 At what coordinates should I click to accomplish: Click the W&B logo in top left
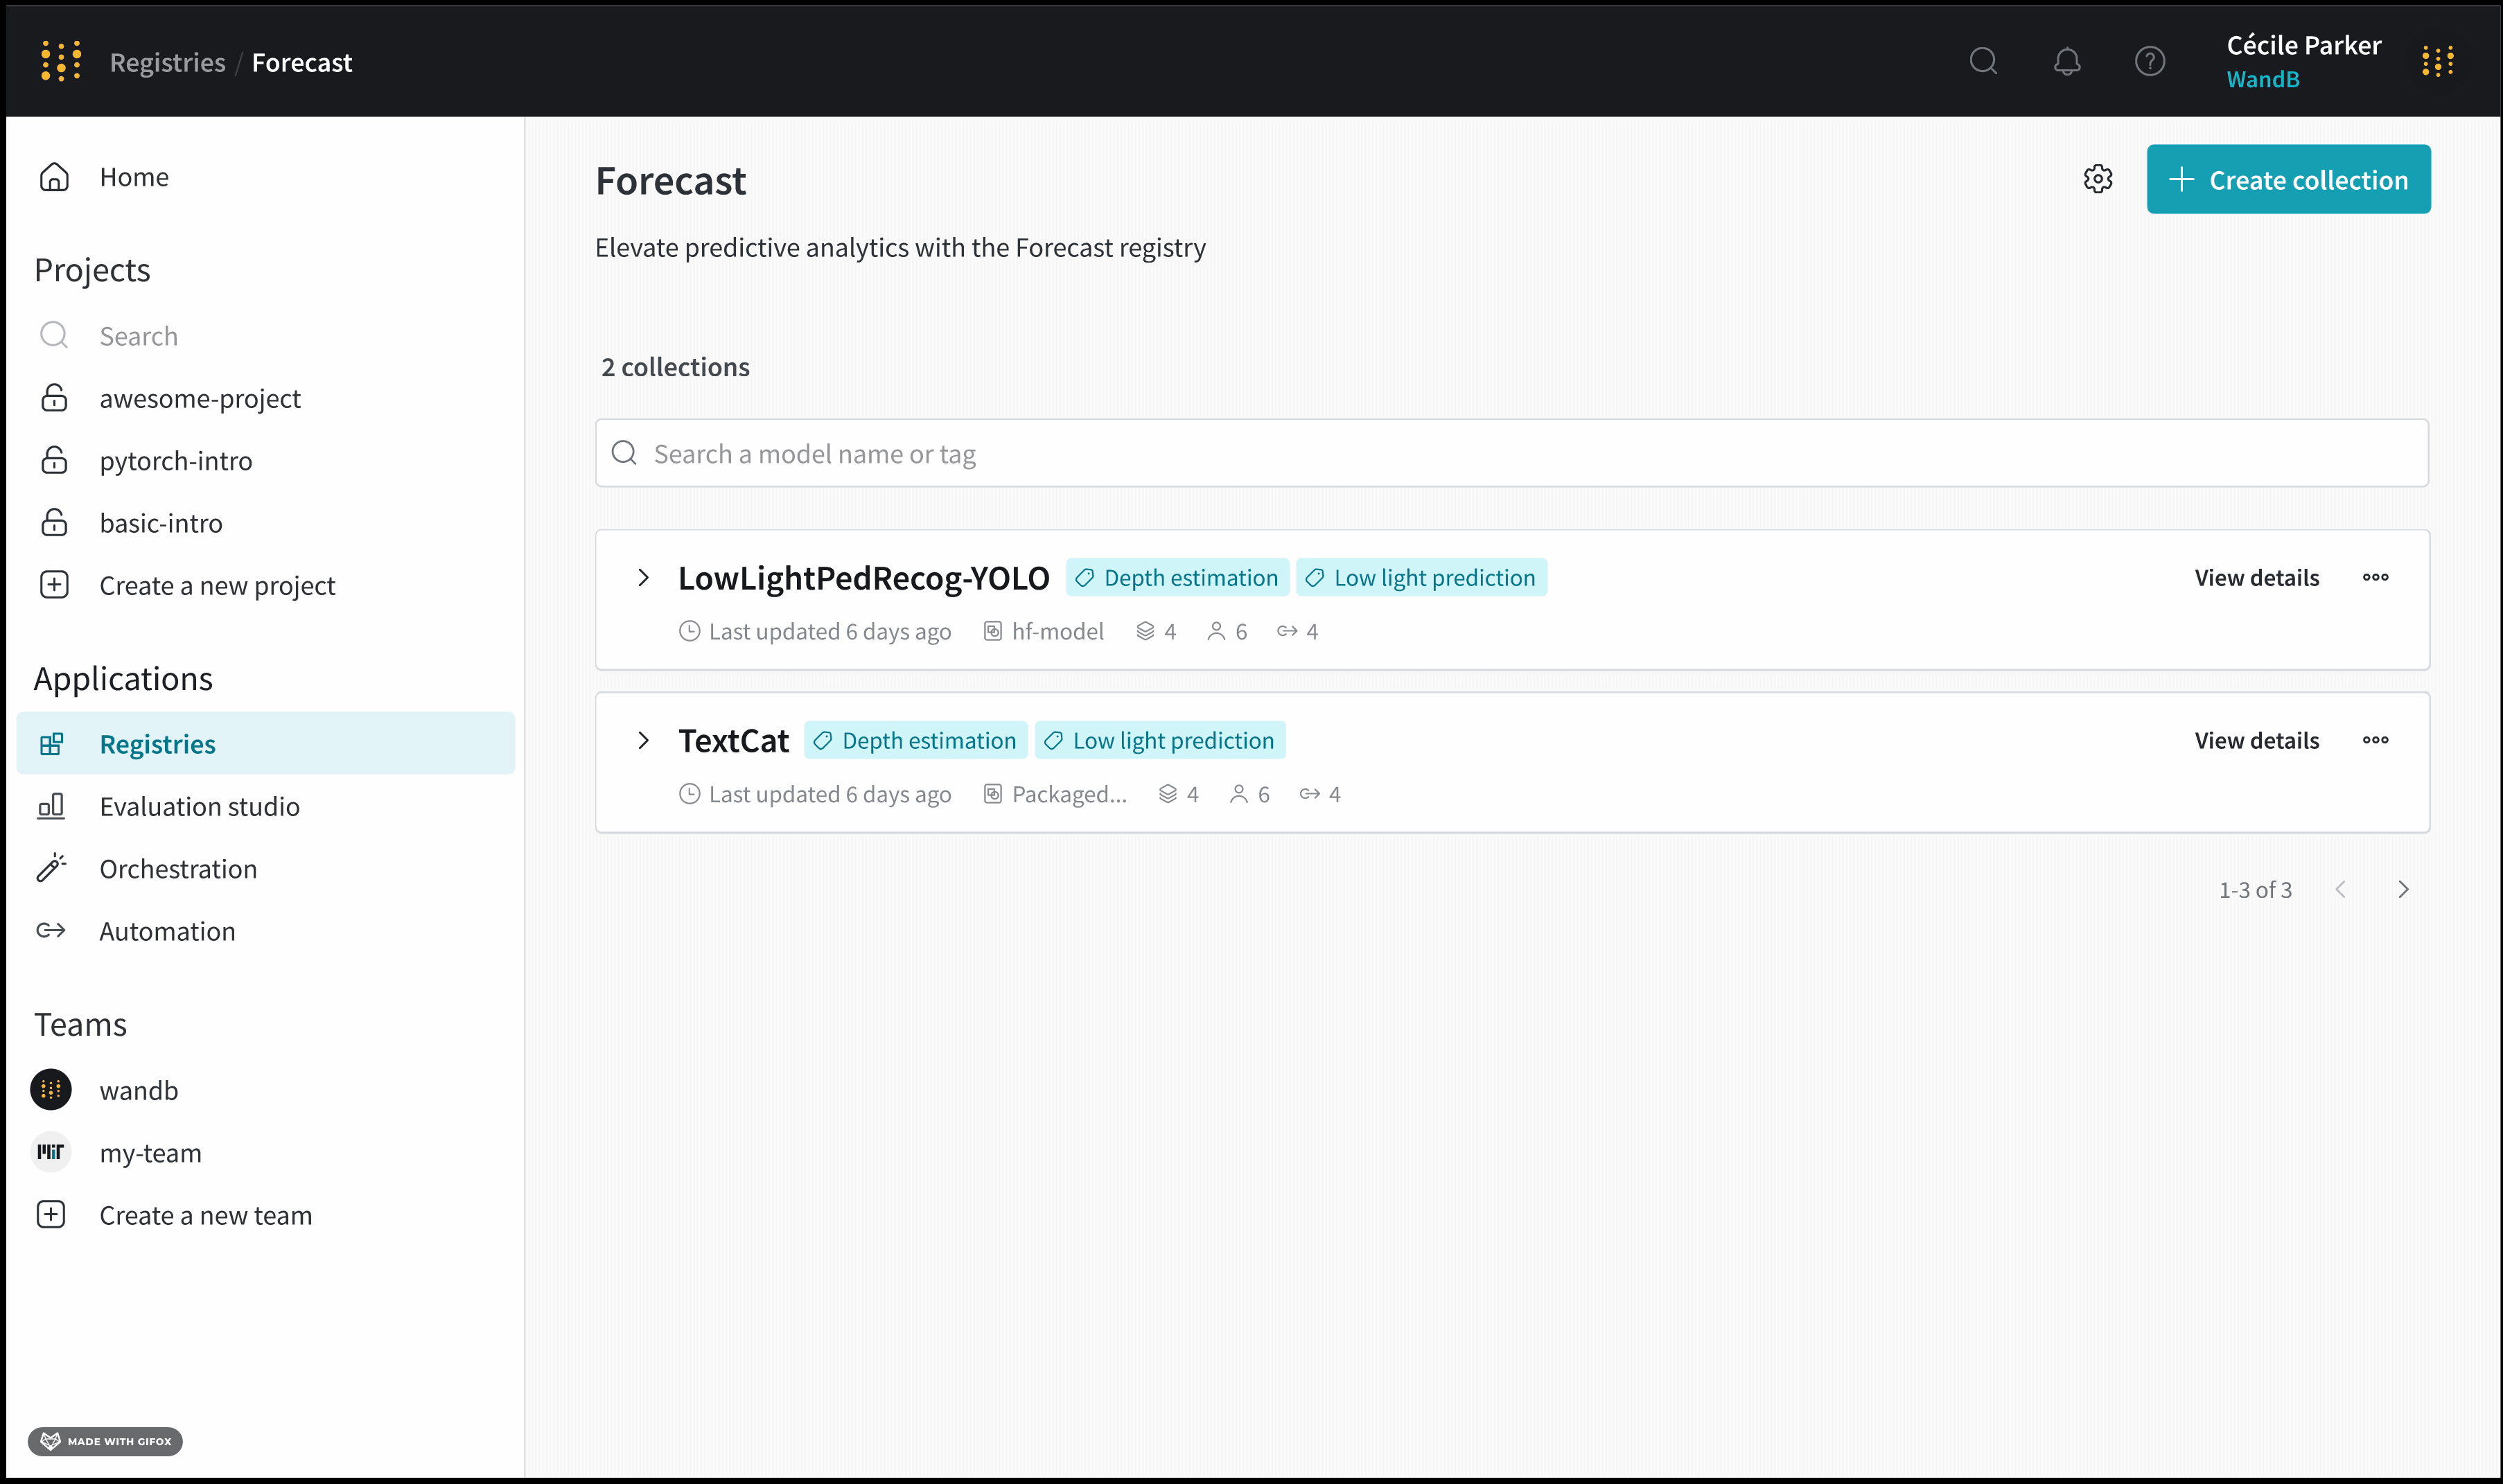(x=61, y=62)
